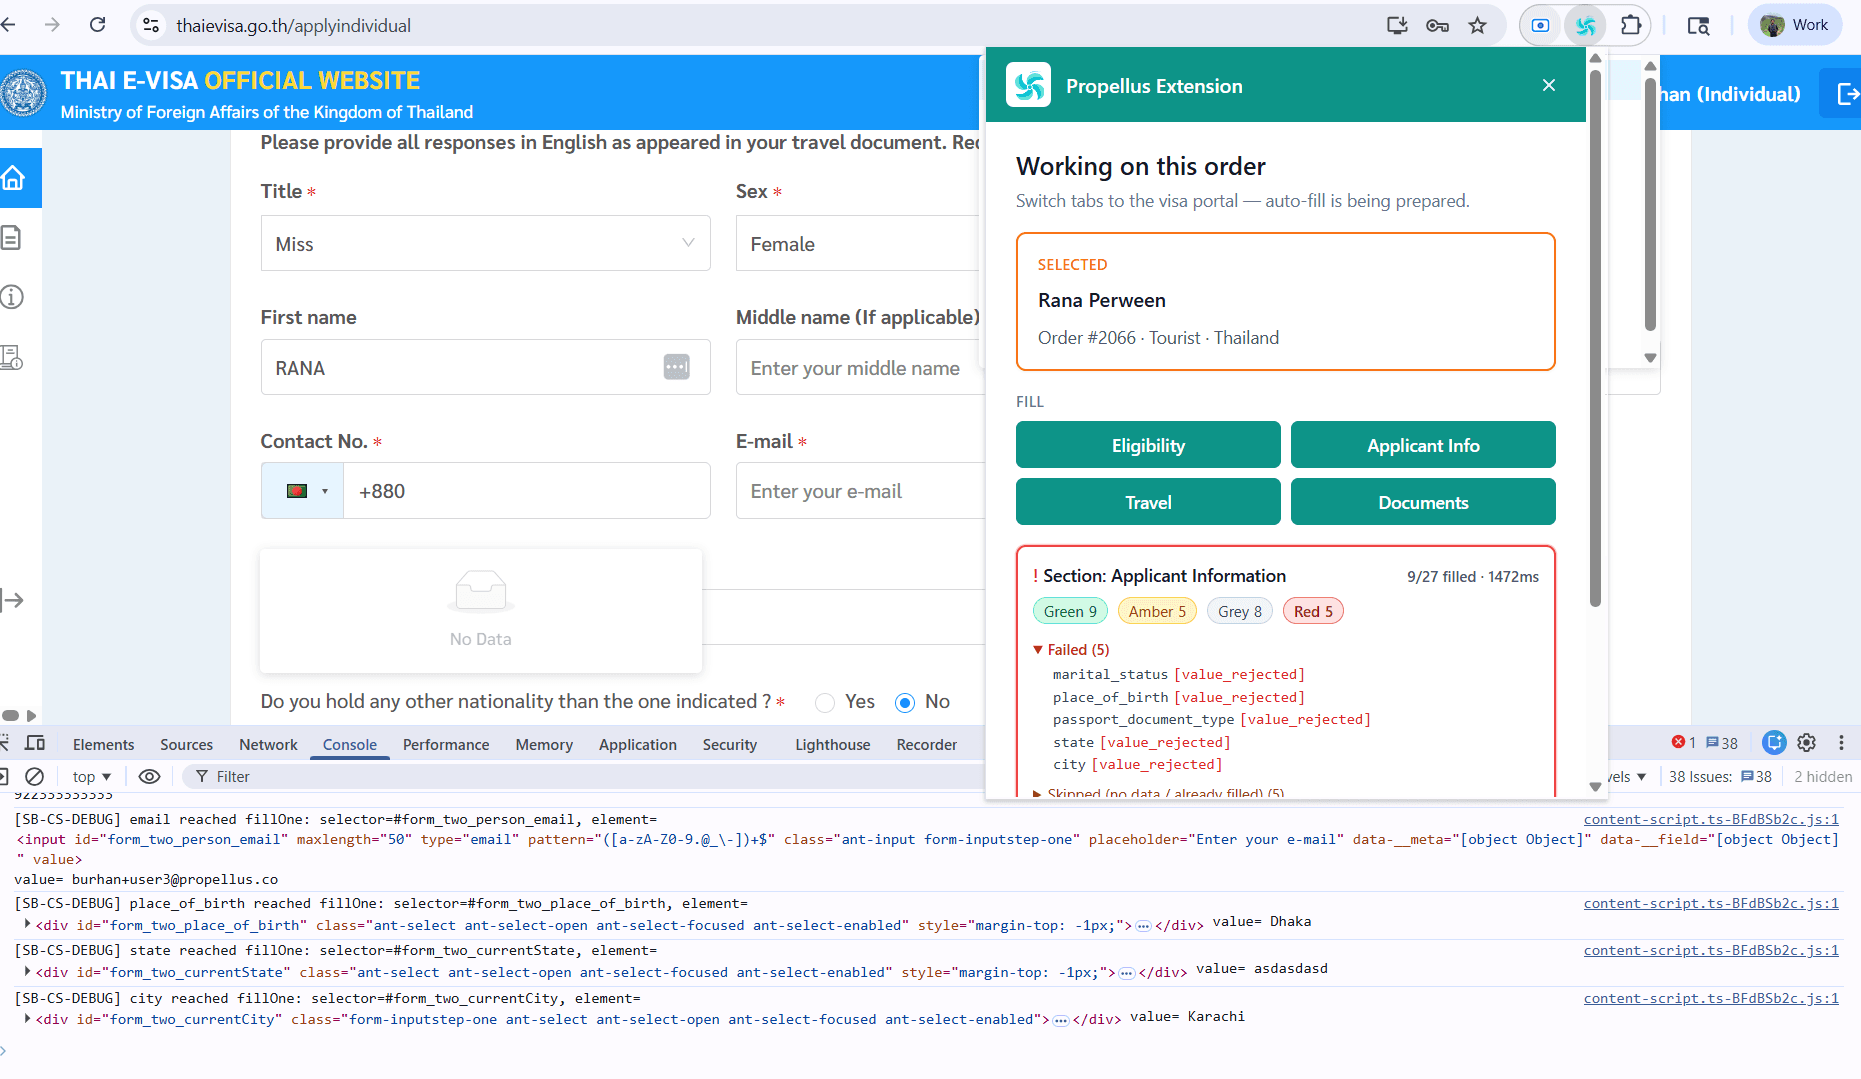Viewport: 1861px width, 1079px height.
Task: Click the Eligibility fill button
Action: pyautogui.click(x=1148, y=445)
